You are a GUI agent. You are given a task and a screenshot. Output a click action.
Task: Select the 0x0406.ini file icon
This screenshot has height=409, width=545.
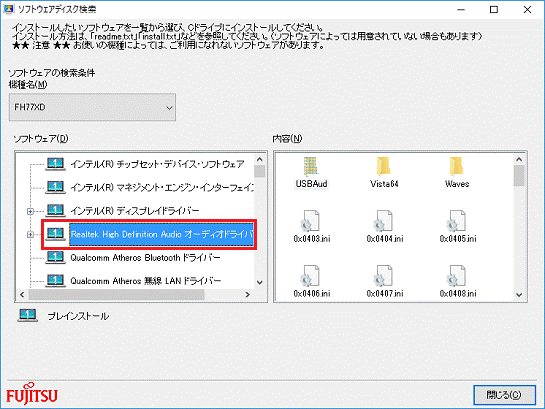click(311, 276)
